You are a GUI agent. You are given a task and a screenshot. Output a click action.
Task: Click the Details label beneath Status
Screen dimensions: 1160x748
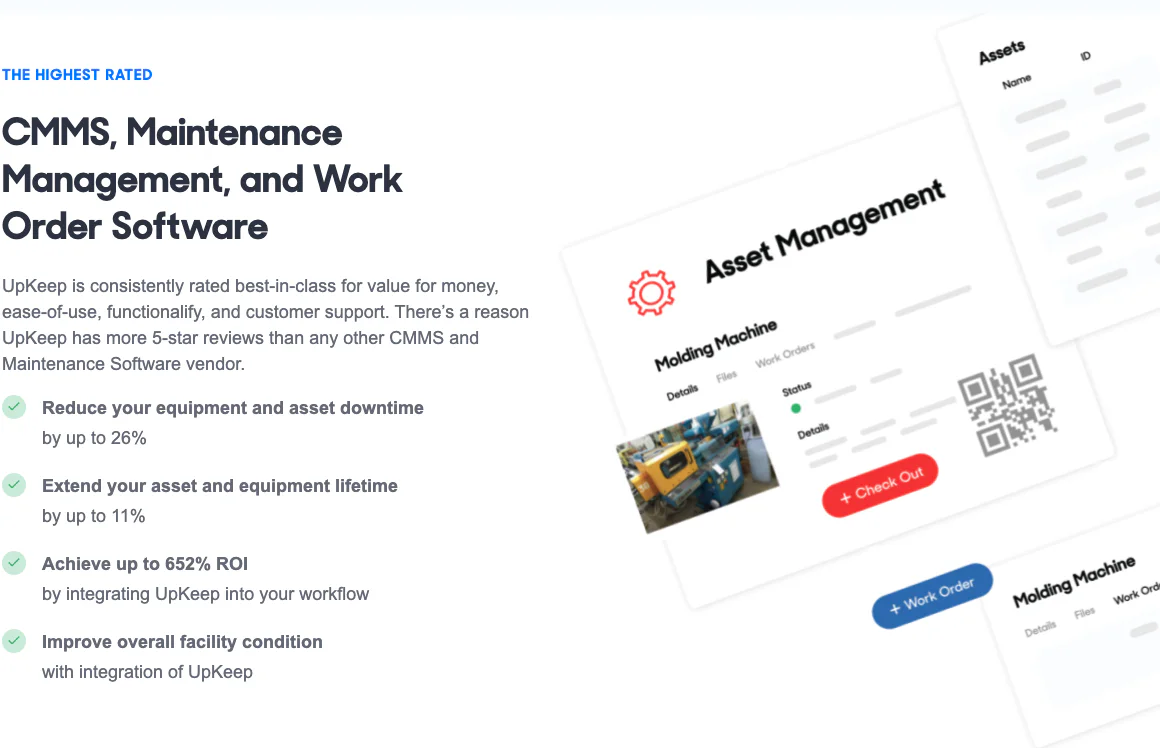tap(813, 431)
